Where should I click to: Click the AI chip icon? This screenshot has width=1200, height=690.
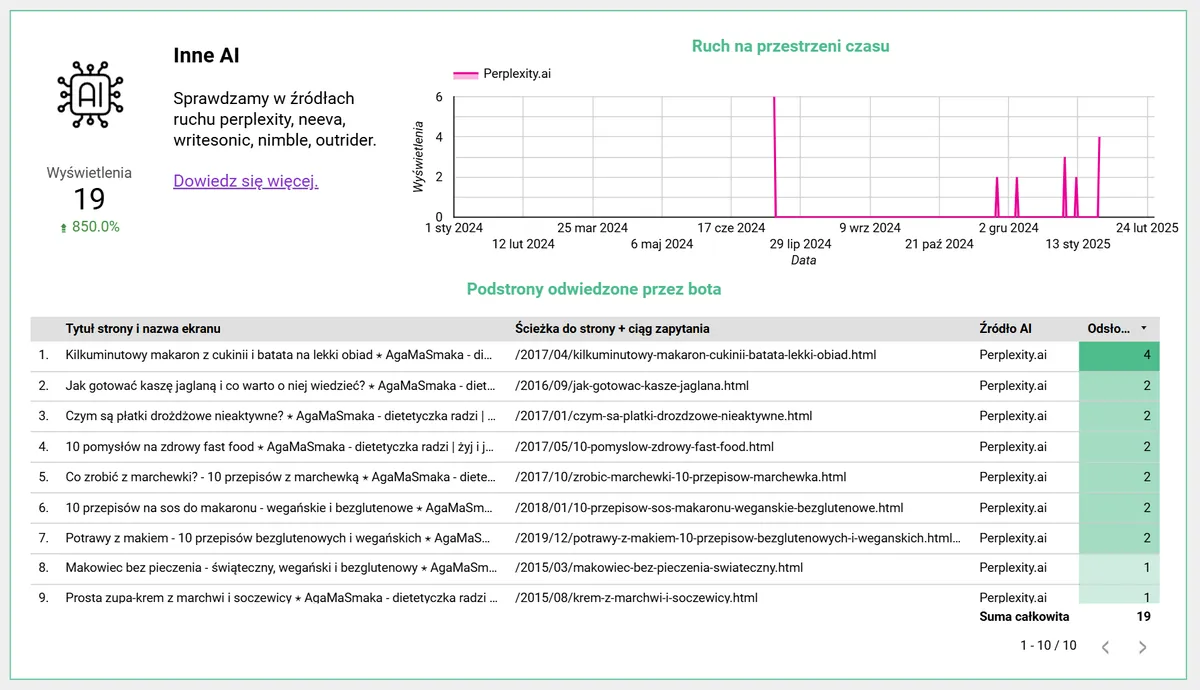(x=90, y=95)
